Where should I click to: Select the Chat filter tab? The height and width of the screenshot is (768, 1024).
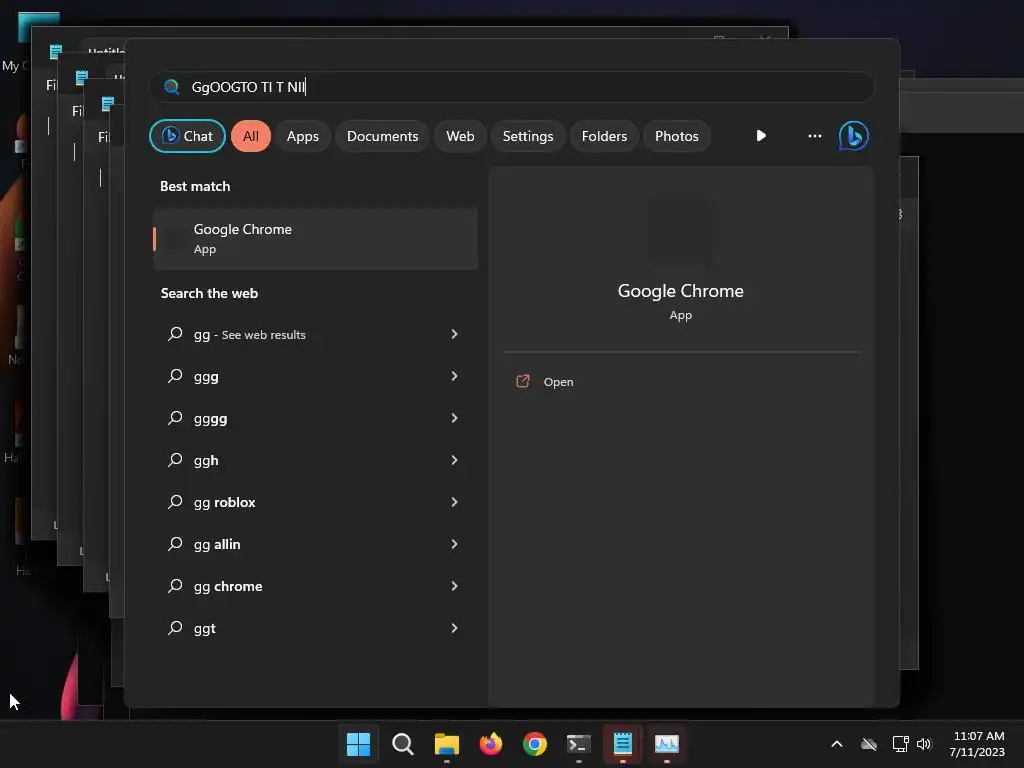click(x=187, y=136)
